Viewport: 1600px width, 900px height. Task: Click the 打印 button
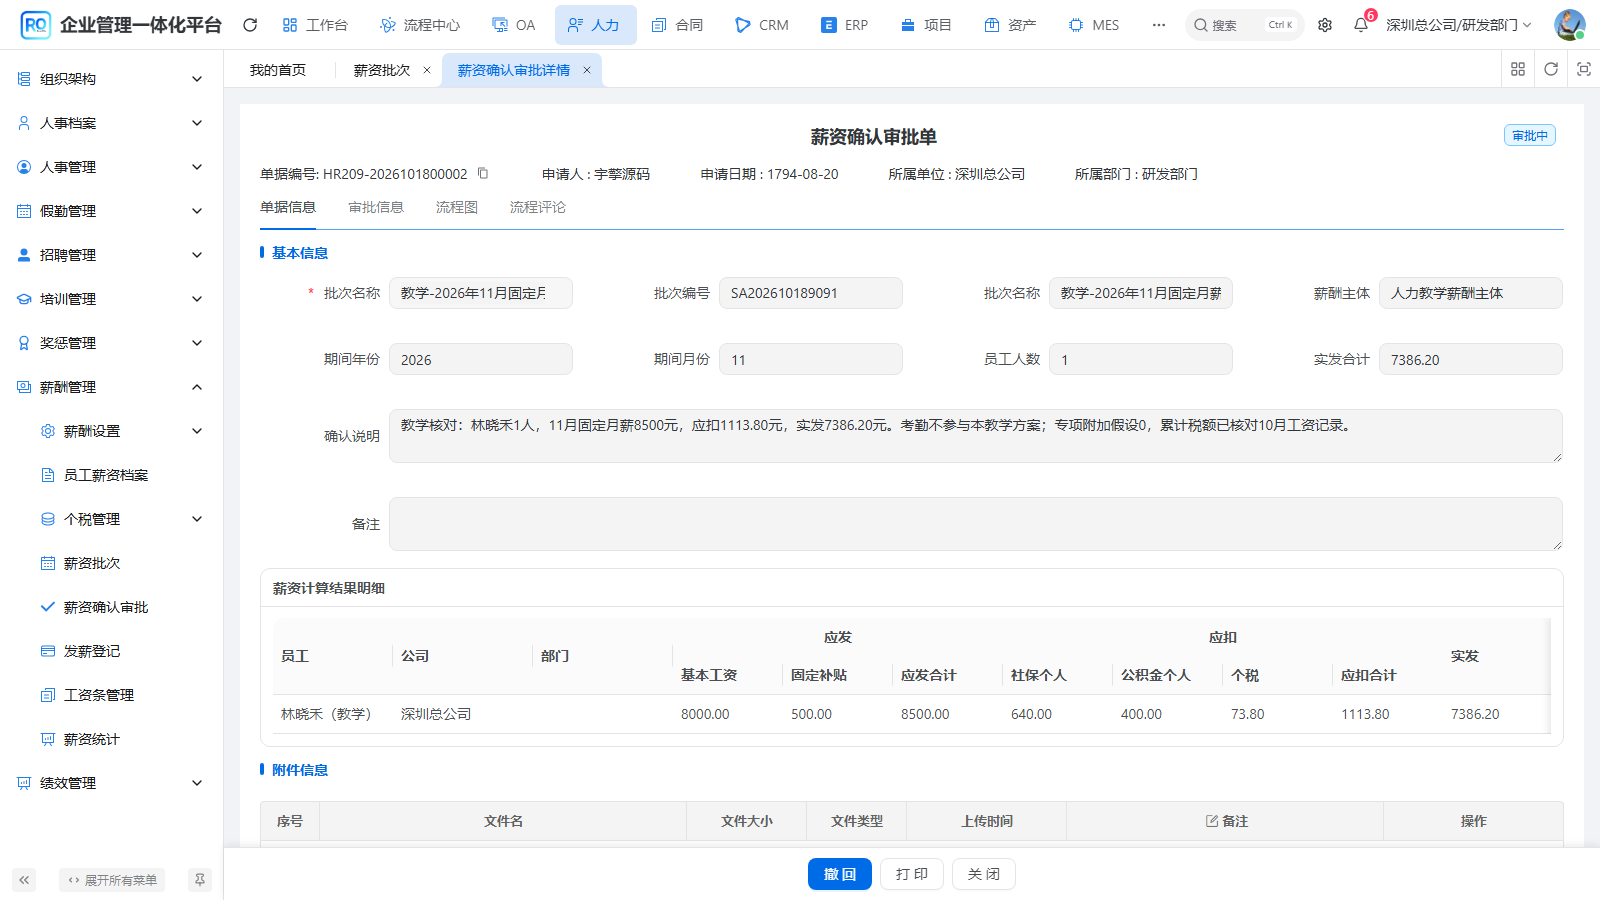(x=912, y=874)
